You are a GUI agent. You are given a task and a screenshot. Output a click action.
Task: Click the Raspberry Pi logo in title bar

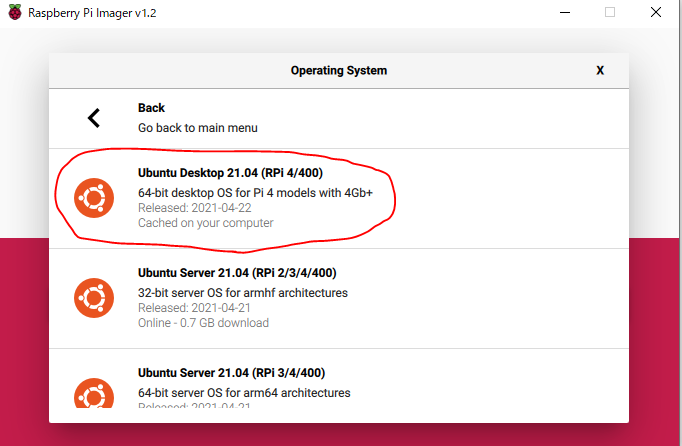coord(15,12)
